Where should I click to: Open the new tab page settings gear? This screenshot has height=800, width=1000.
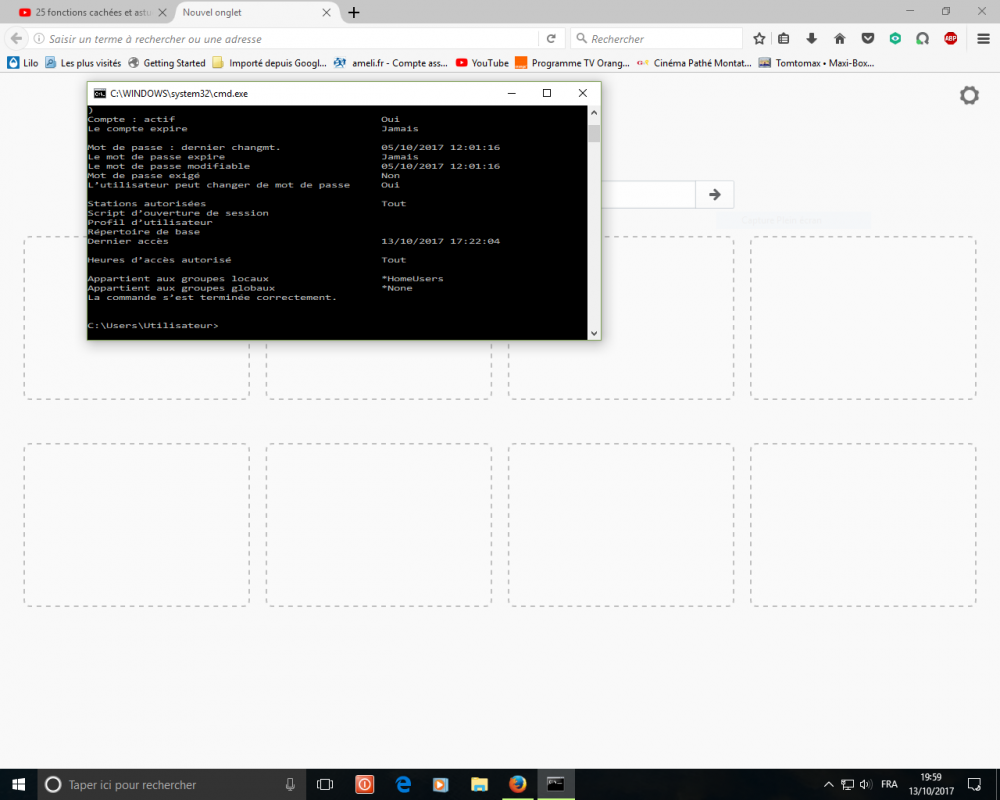(969, 95)
